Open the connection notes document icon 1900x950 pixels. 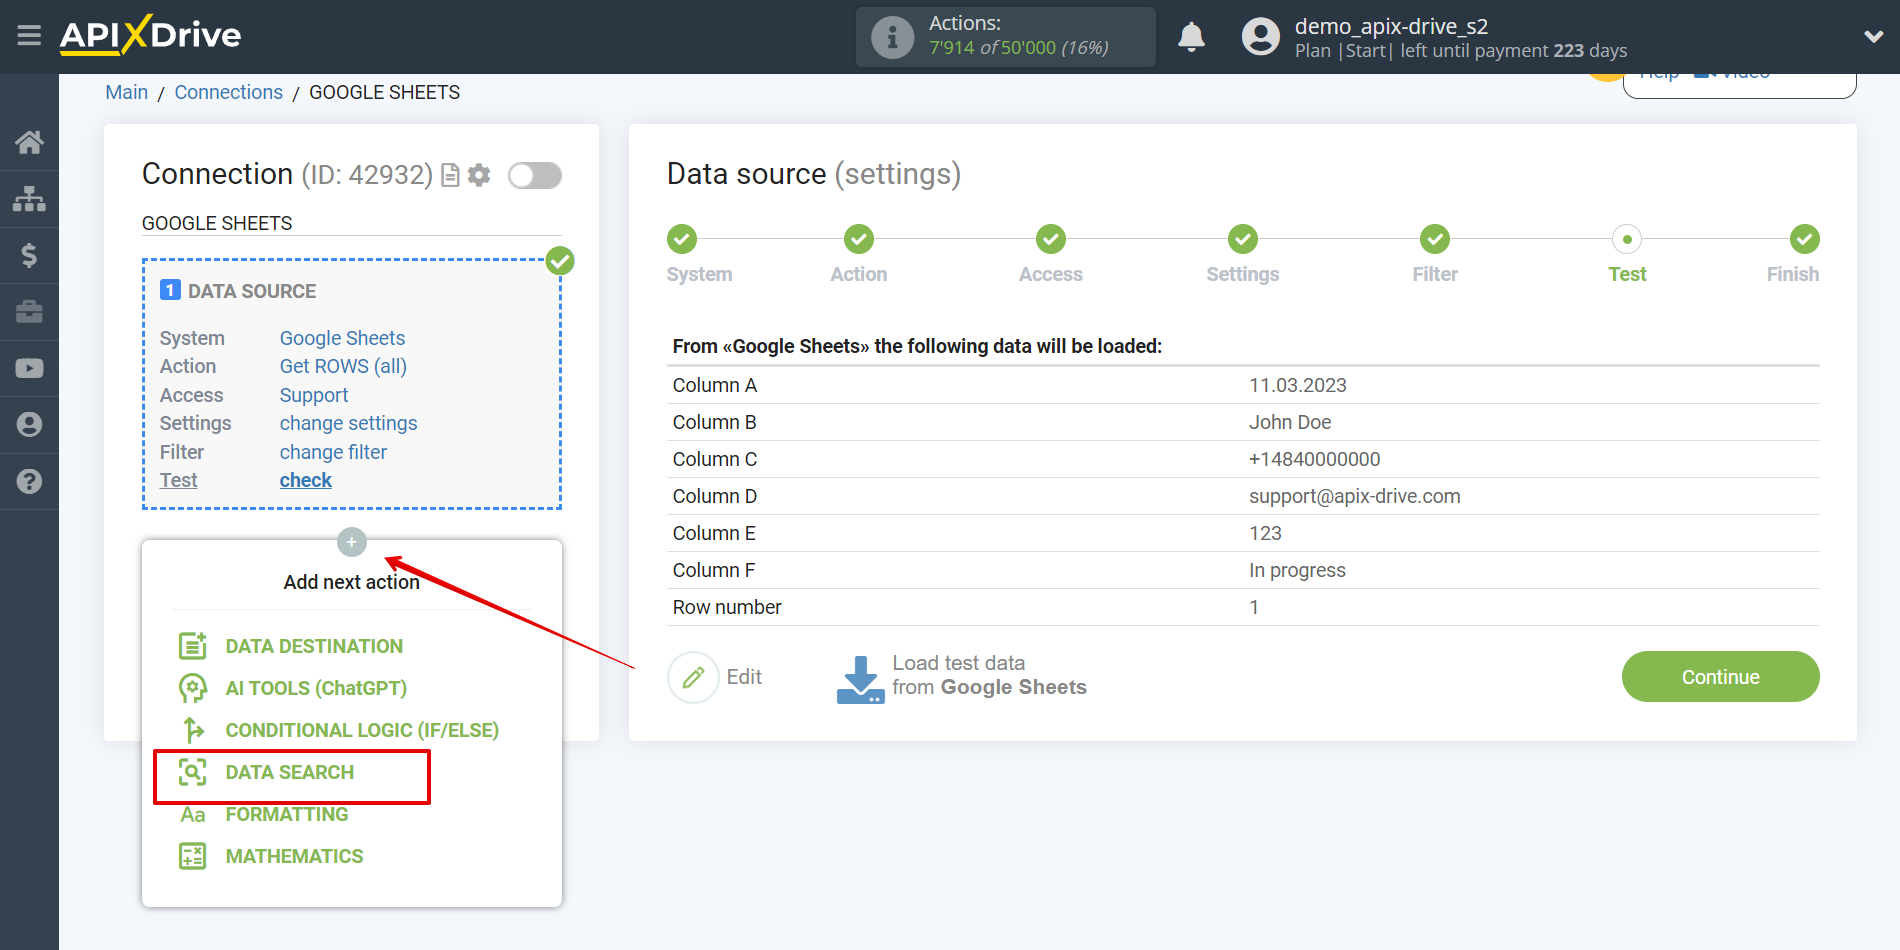tap(450, 176)
